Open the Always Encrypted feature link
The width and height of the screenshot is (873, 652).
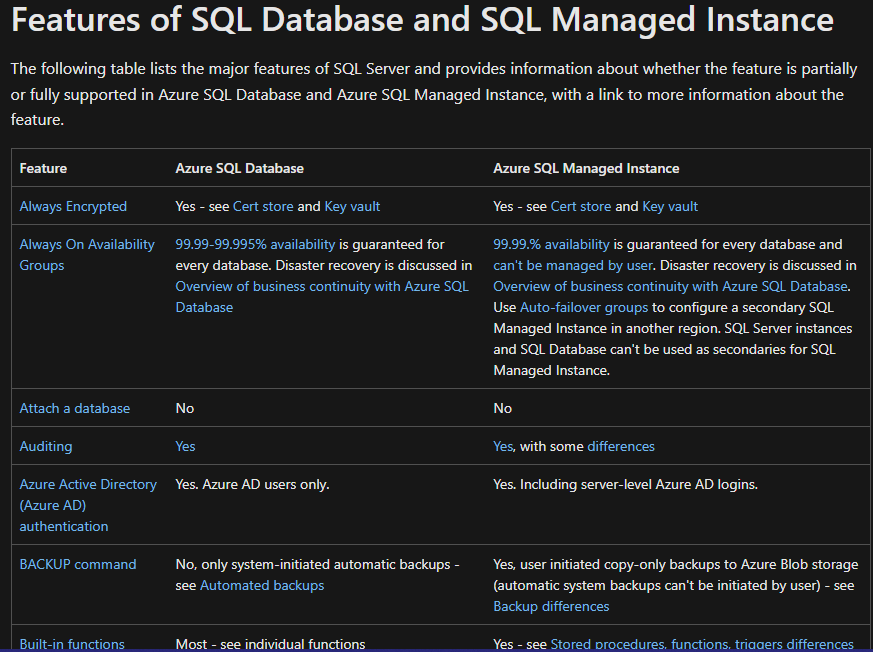[x=73, y=206]
